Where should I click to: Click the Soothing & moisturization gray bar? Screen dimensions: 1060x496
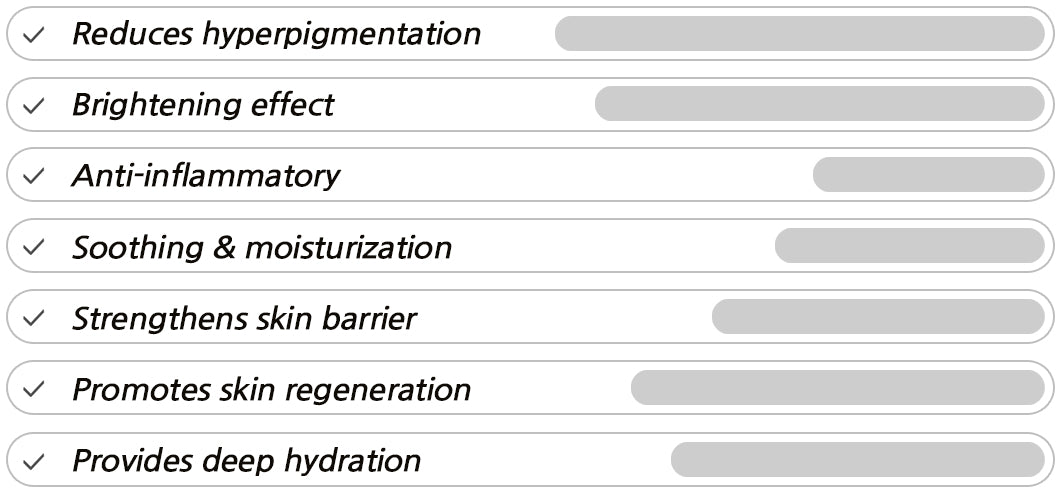click(909, 246)
